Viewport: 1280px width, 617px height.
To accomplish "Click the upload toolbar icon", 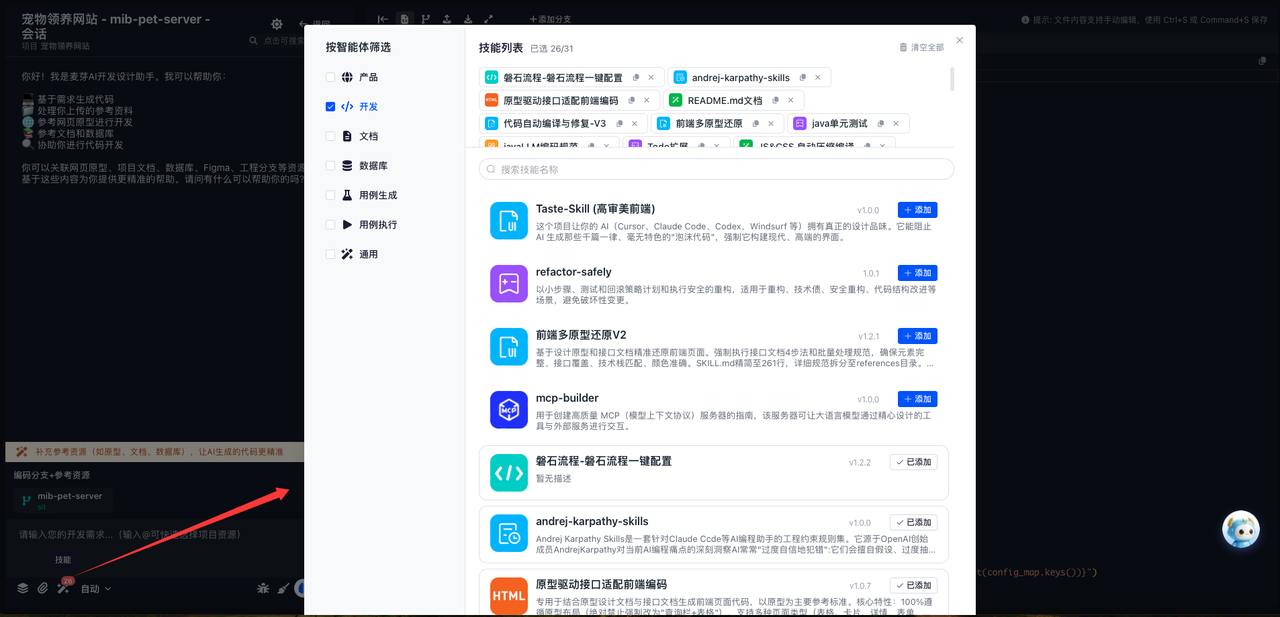I will pyautogui.click(x=446, y=19).
